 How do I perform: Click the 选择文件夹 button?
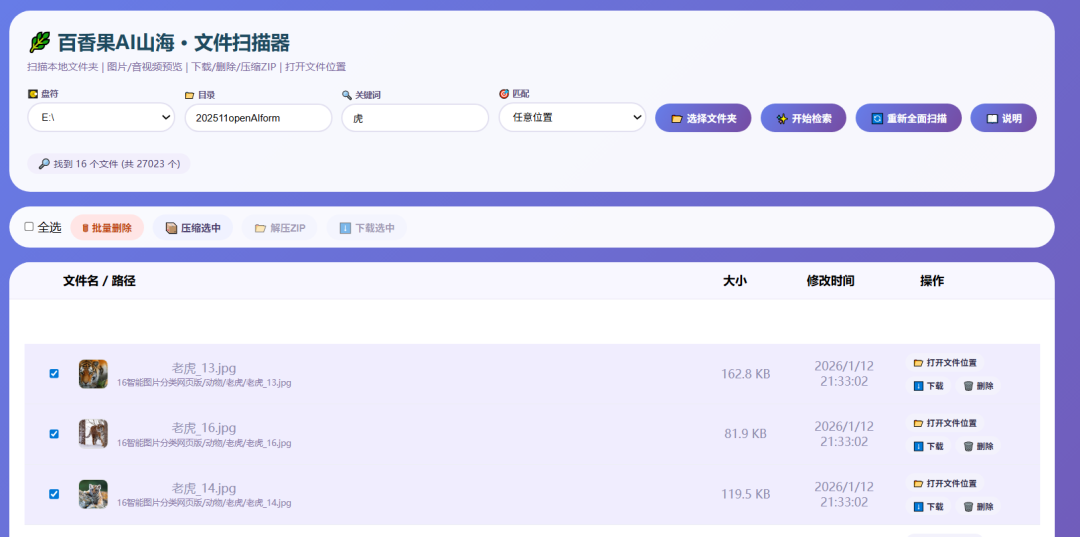click(703, 118)
